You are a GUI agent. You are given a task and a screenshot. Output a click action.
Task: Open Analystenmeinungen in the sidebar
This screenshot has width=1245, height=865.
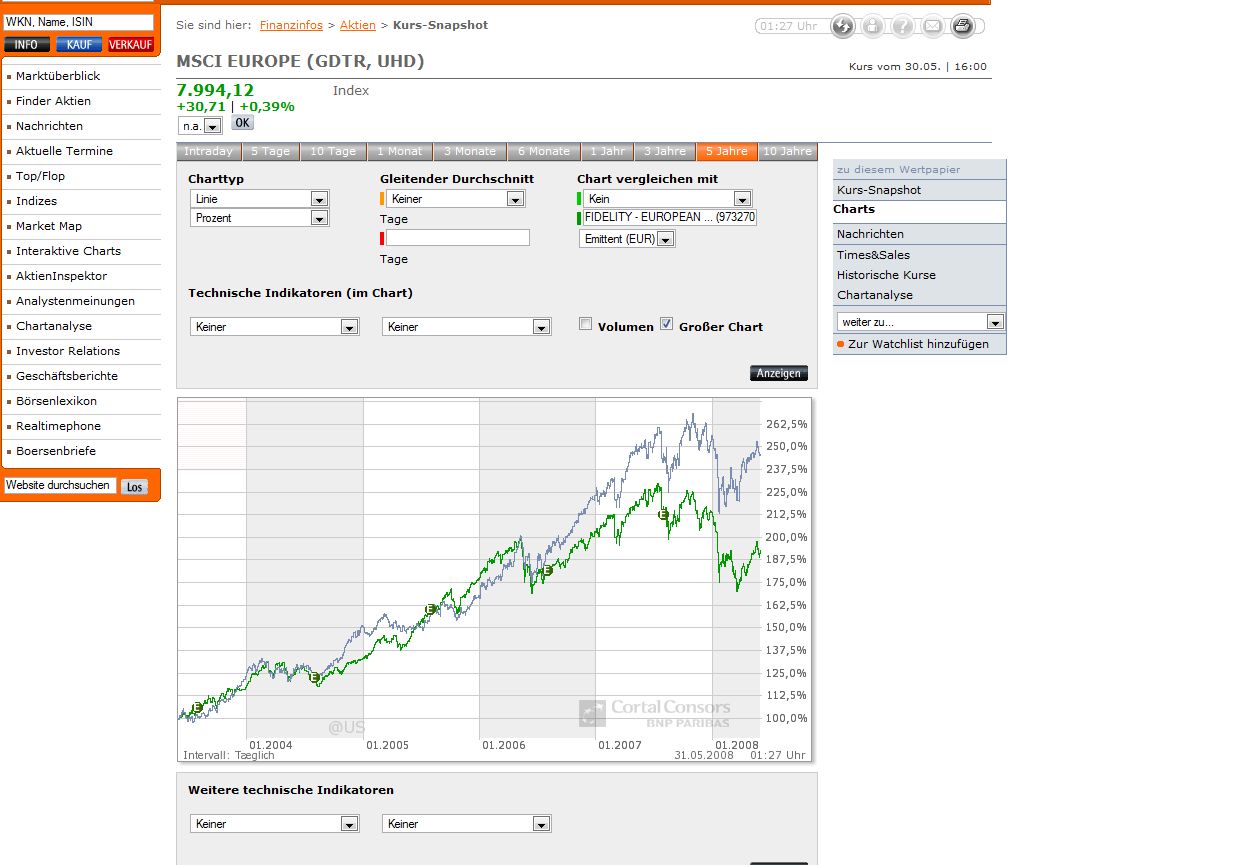tap(75, 301)
